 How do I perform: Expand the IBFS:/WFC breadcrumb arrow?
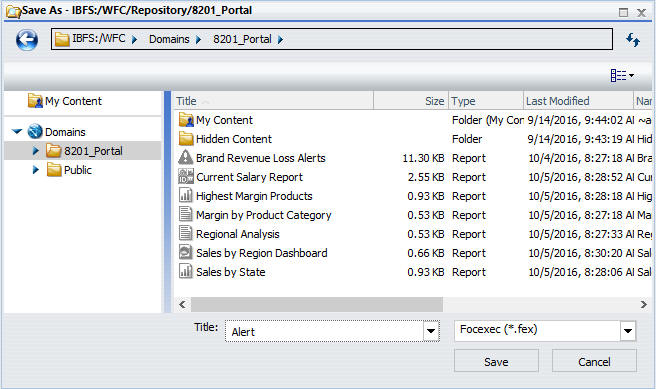(x=134, y=40)
